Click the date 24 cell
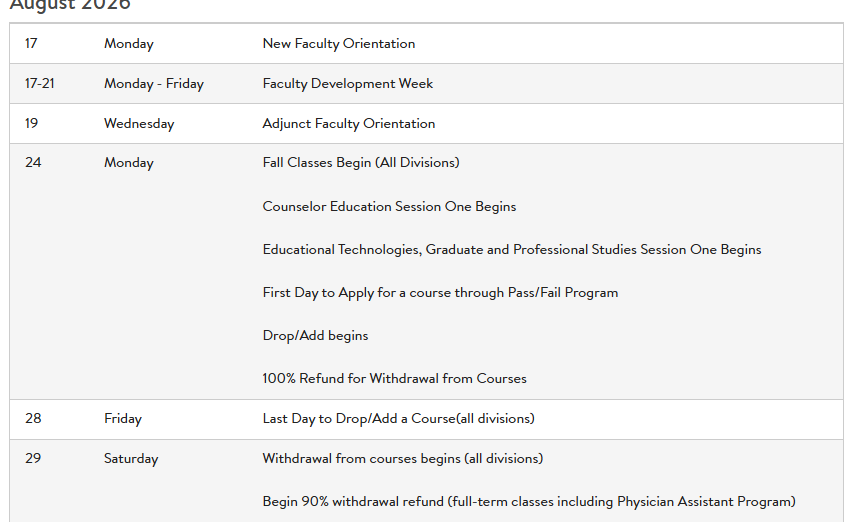 [33, 163]
